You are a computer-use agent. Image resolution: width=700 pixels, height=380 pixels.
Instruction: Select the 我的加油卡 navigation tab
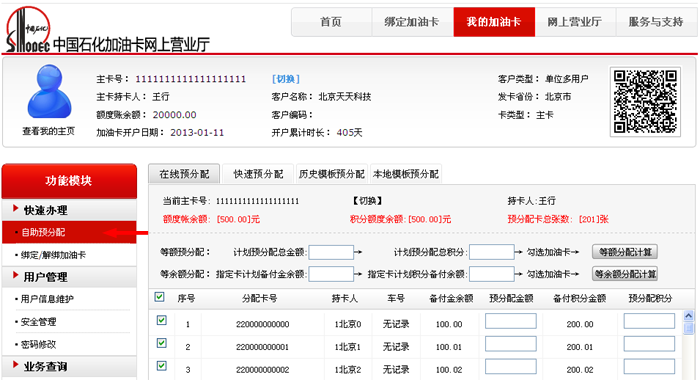point(494,22)
